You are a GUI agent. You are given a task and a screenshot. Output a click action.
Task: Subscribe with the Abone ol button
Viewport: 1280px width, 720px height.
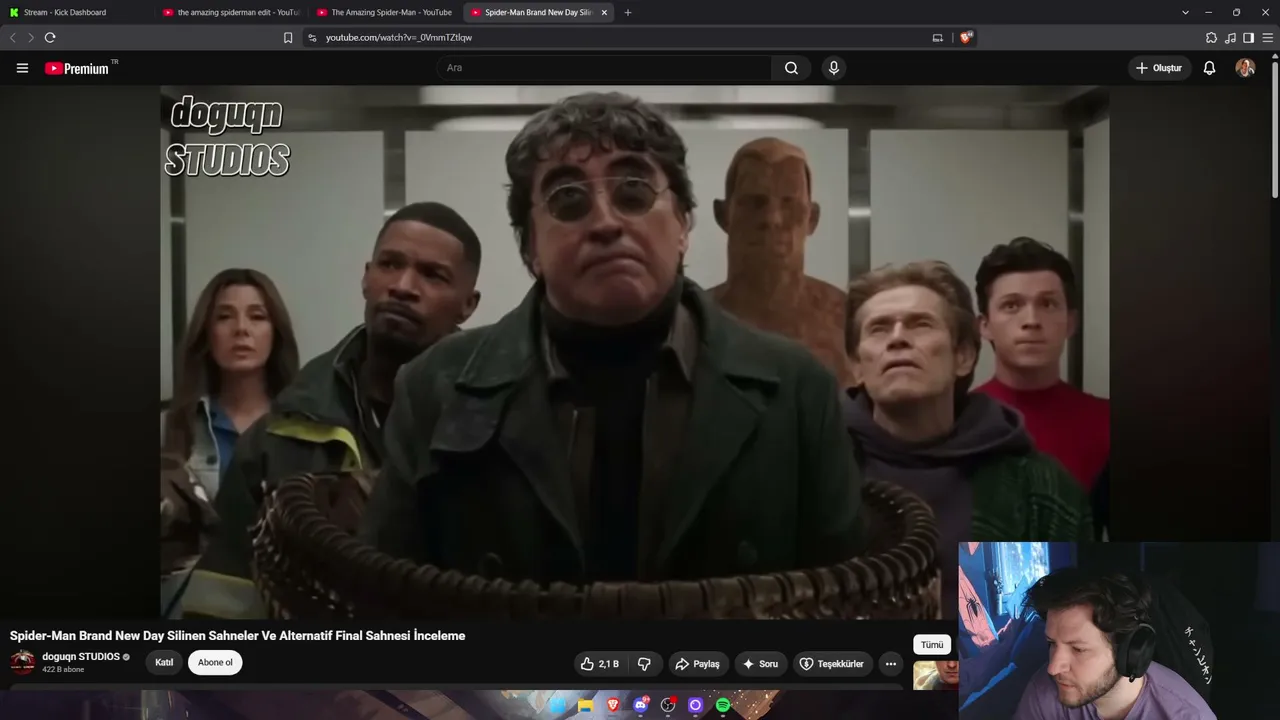(x=215, y=662)
